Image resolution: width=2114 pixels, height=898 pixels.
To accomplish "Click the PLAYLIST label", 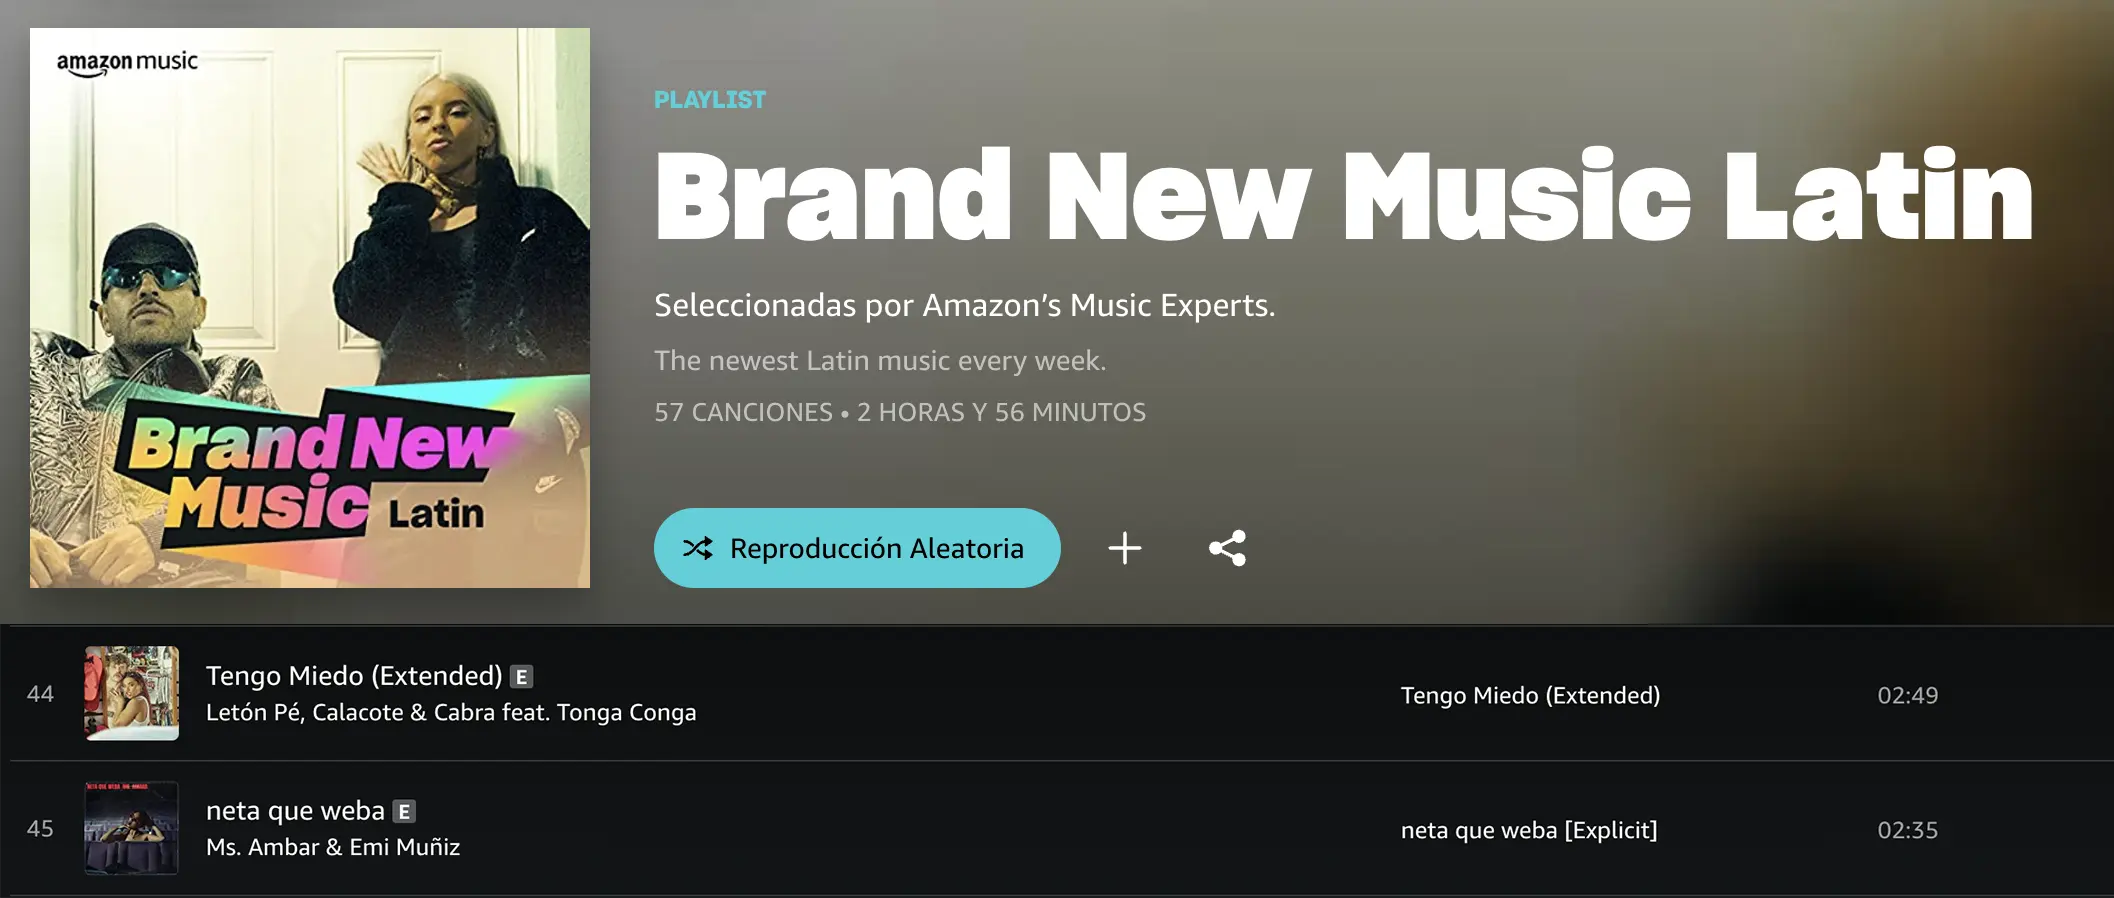I will (710, 100).
